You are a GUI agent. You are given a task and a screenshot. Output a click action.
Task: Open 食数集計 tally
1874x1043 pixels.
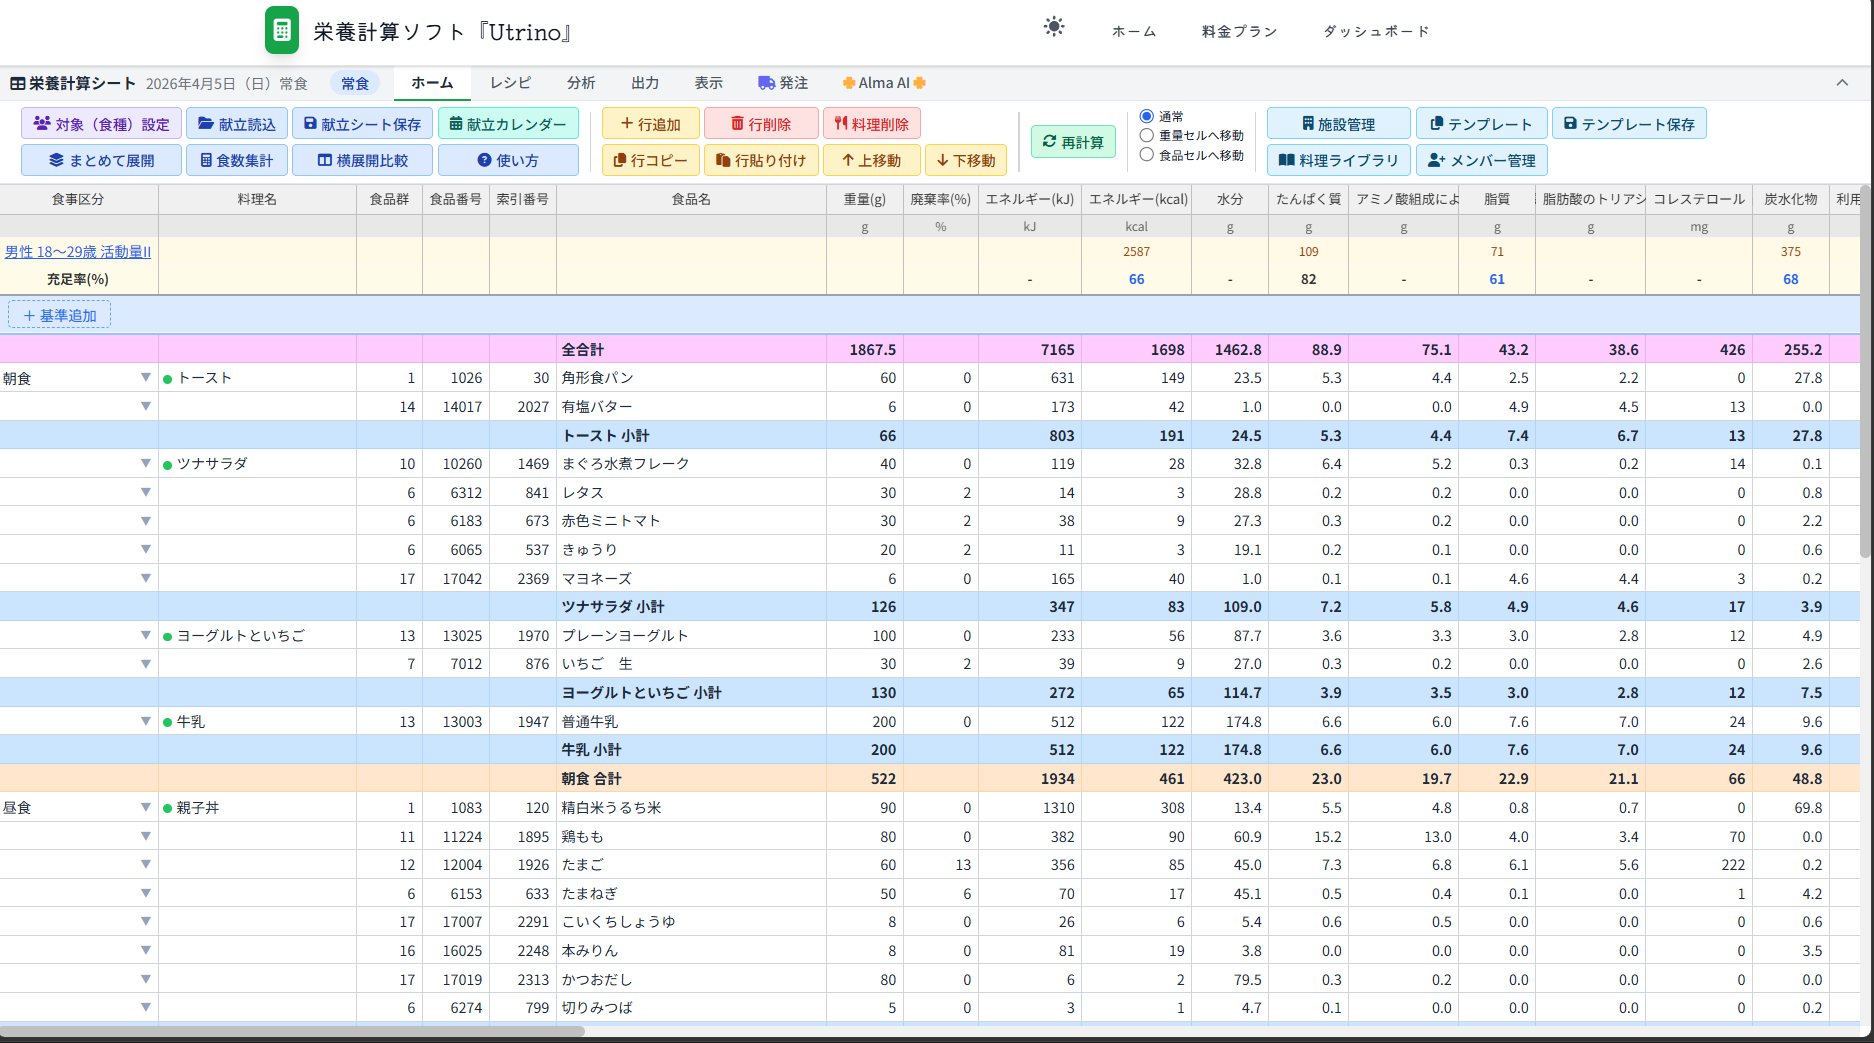pyautogui.click(x=237, y=160)
